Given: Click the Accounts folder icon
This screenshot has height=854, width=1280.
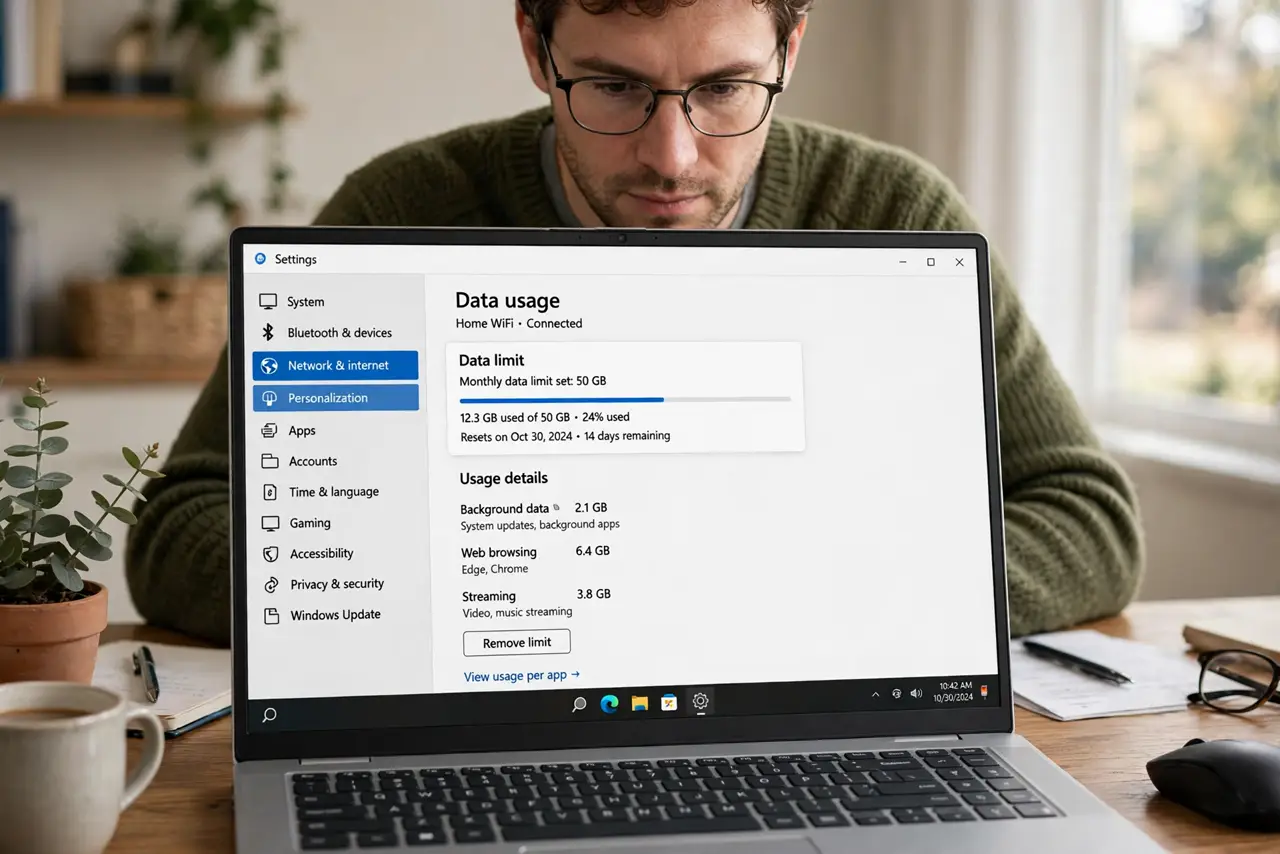Looking at the screenshot, I should click(x=269, y=461).
